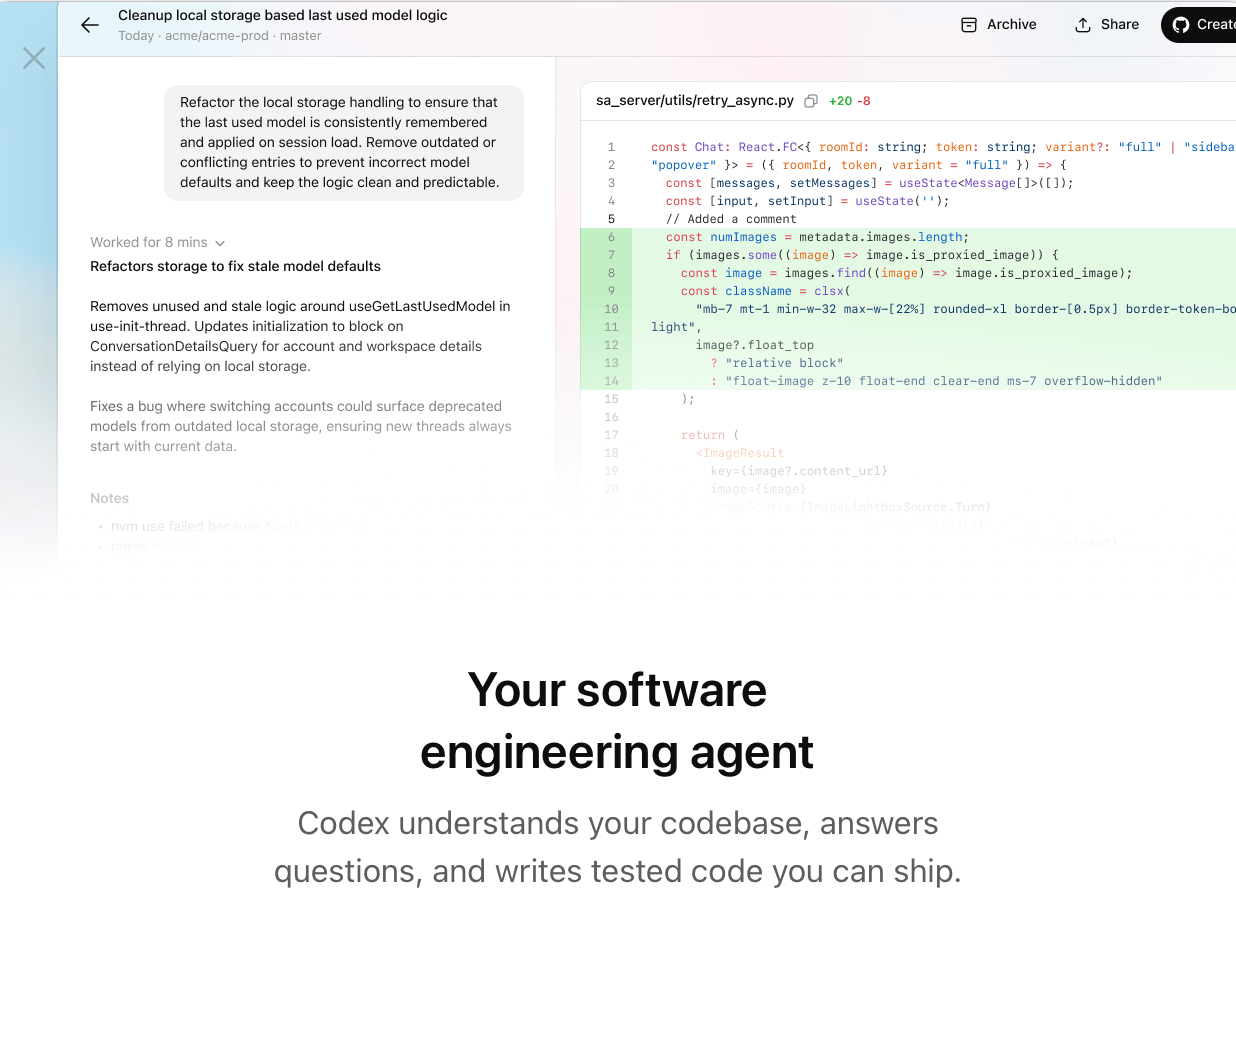Image resolution: width=1236 pixels, height=1038 pixels.
Task: Click the paragraph starting "Removes unused and stale logic"
Action: coord(300,336)
